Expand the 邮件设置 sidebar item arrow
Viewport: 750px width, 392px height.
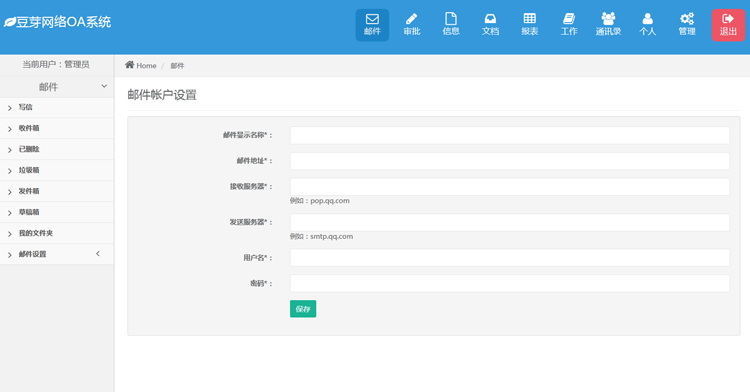pyautogui.click(x=98, y=253)
